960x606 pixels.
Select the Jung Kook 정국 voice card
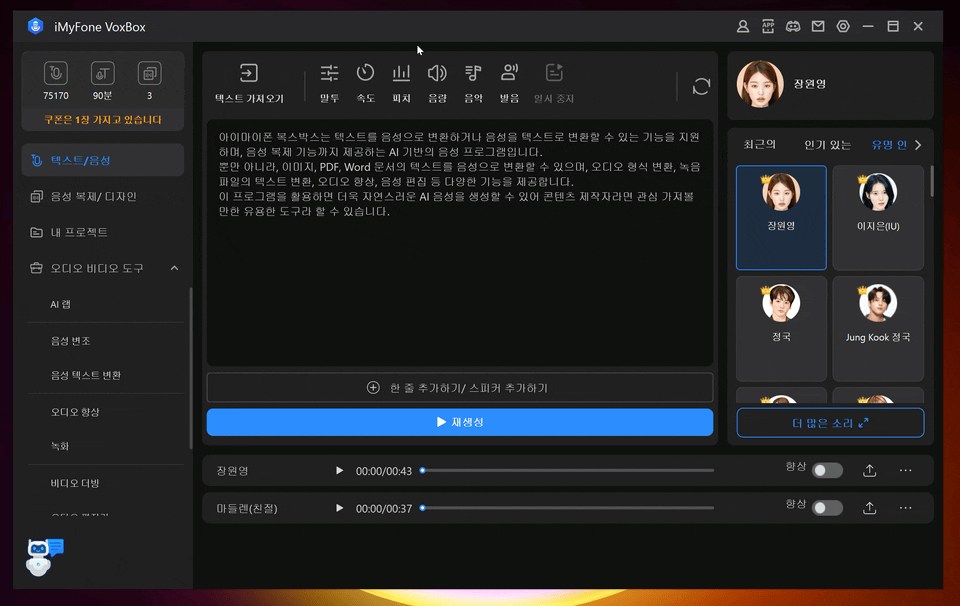[878, 329]
